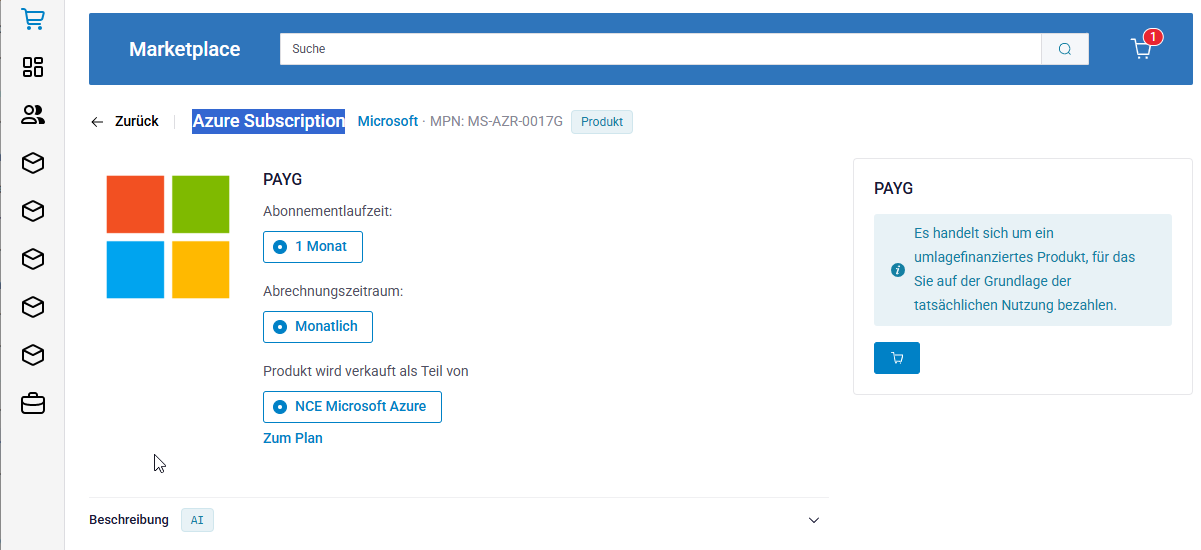Open the customers people icon in sidebar

point(33,115)
